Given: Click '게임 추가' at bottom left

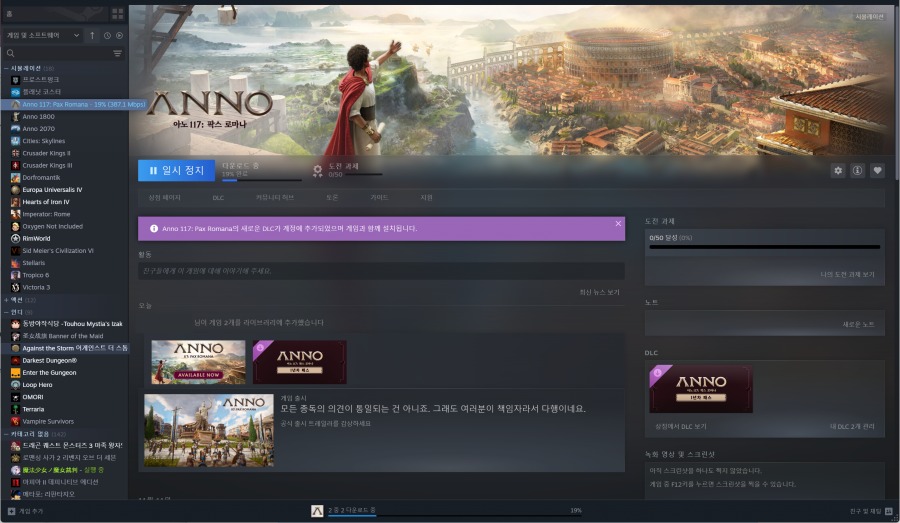Looking at the screenshot, I should pos(26,511).
